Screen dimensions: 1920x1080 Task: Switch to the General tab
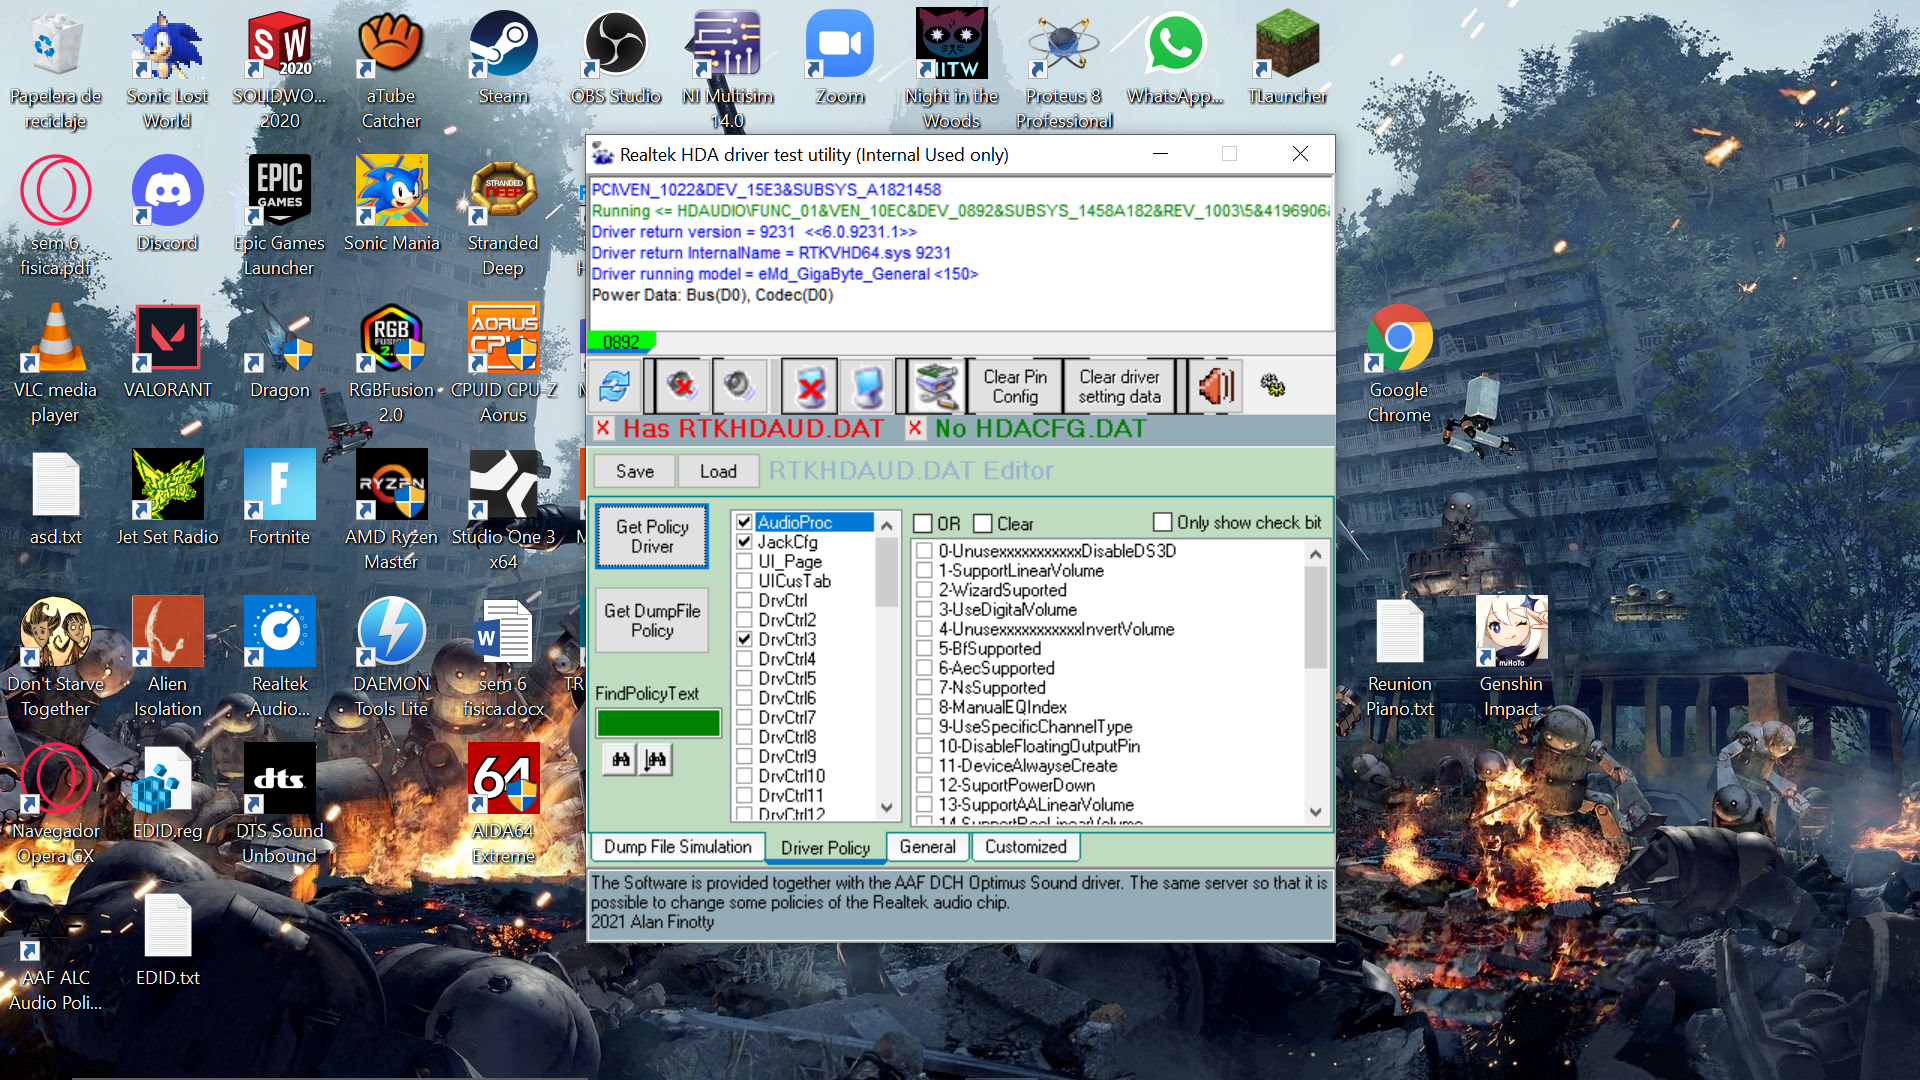point(927,847)
